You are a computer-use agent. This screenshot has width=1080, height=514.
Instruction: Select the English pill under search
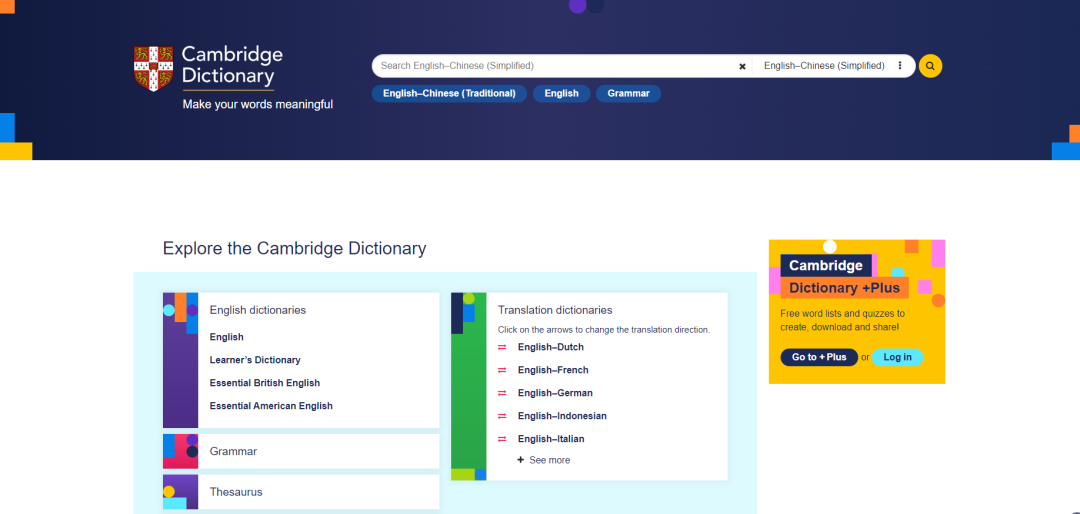click(x=561, y=94)
